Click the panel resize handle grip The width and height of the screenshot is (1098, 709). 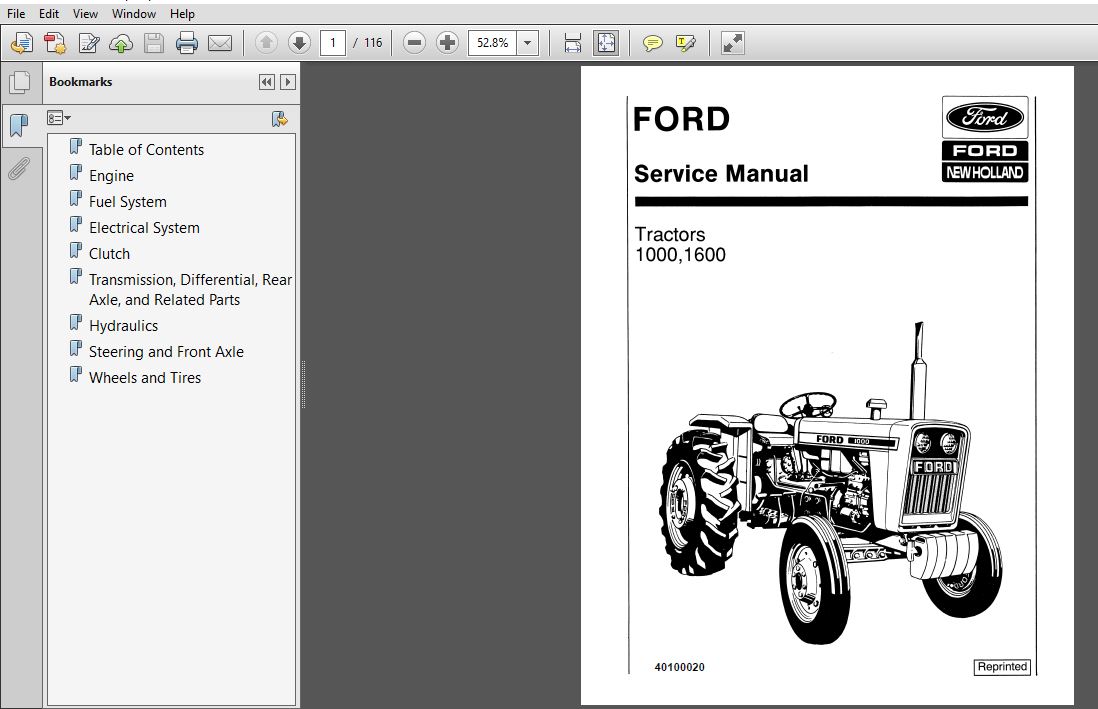click(303, 384)
